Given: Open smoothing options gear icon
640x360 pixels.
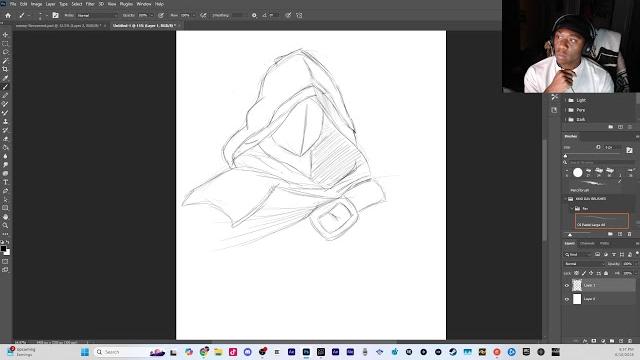Looking at the screenshot, I should click(254, 16).
